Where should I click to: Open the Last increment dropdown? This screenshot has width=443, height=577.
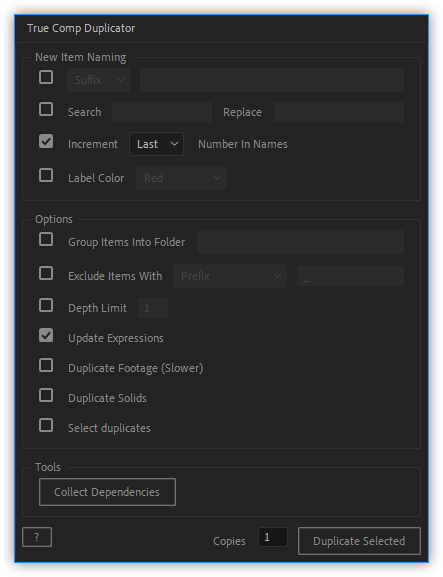click(156, 144)
